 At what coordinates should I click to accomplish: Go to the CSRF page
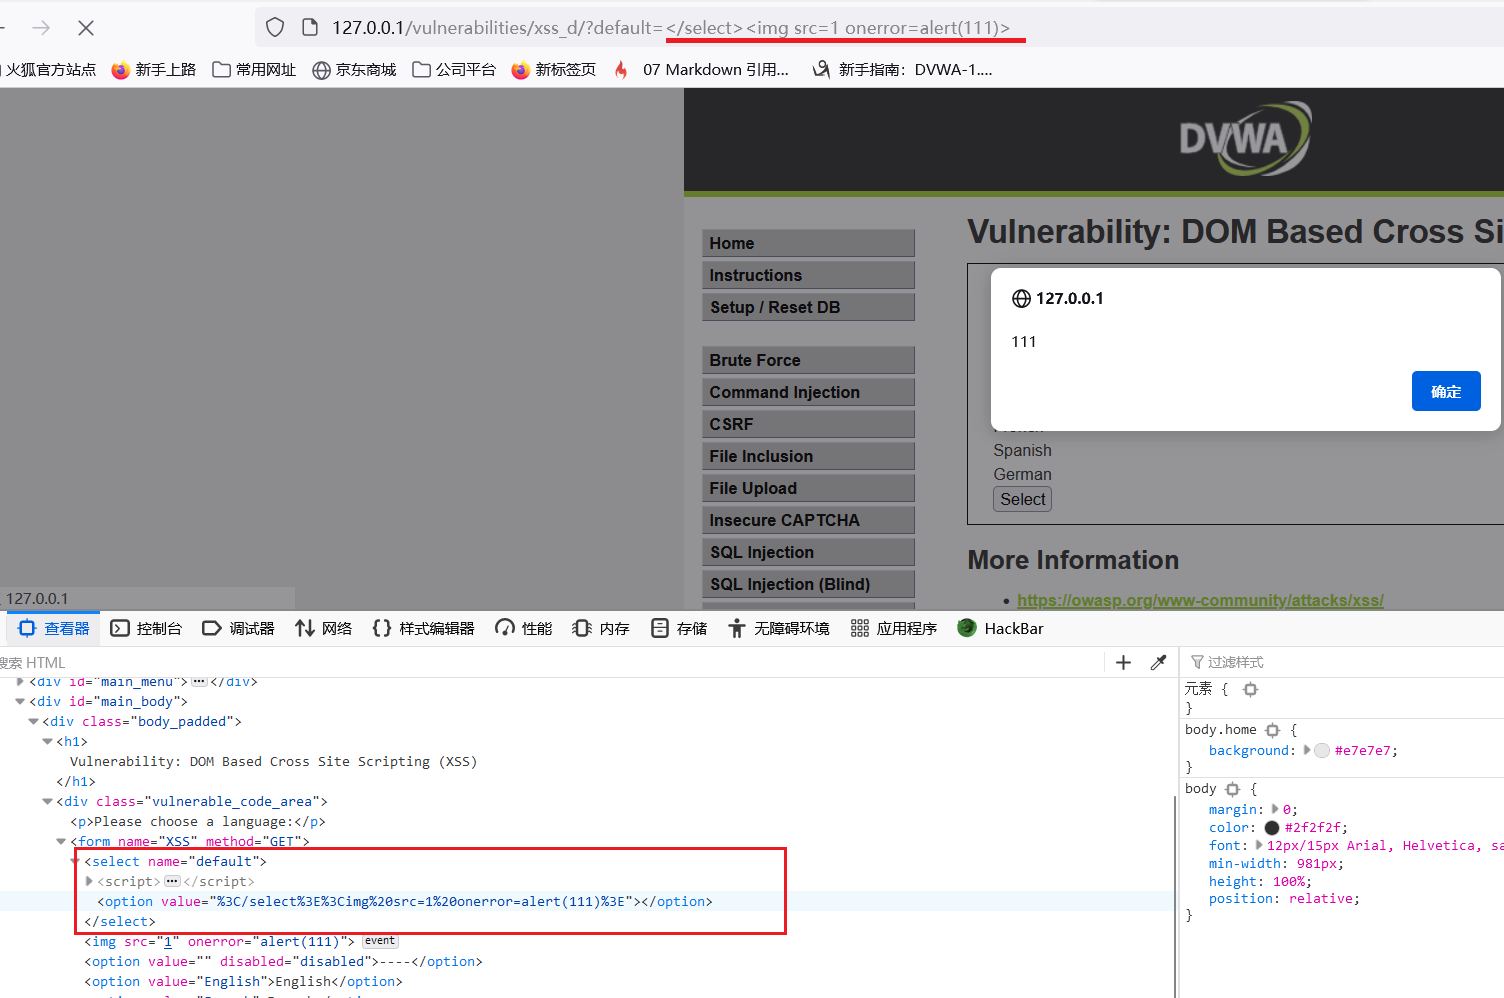(808, 424)
